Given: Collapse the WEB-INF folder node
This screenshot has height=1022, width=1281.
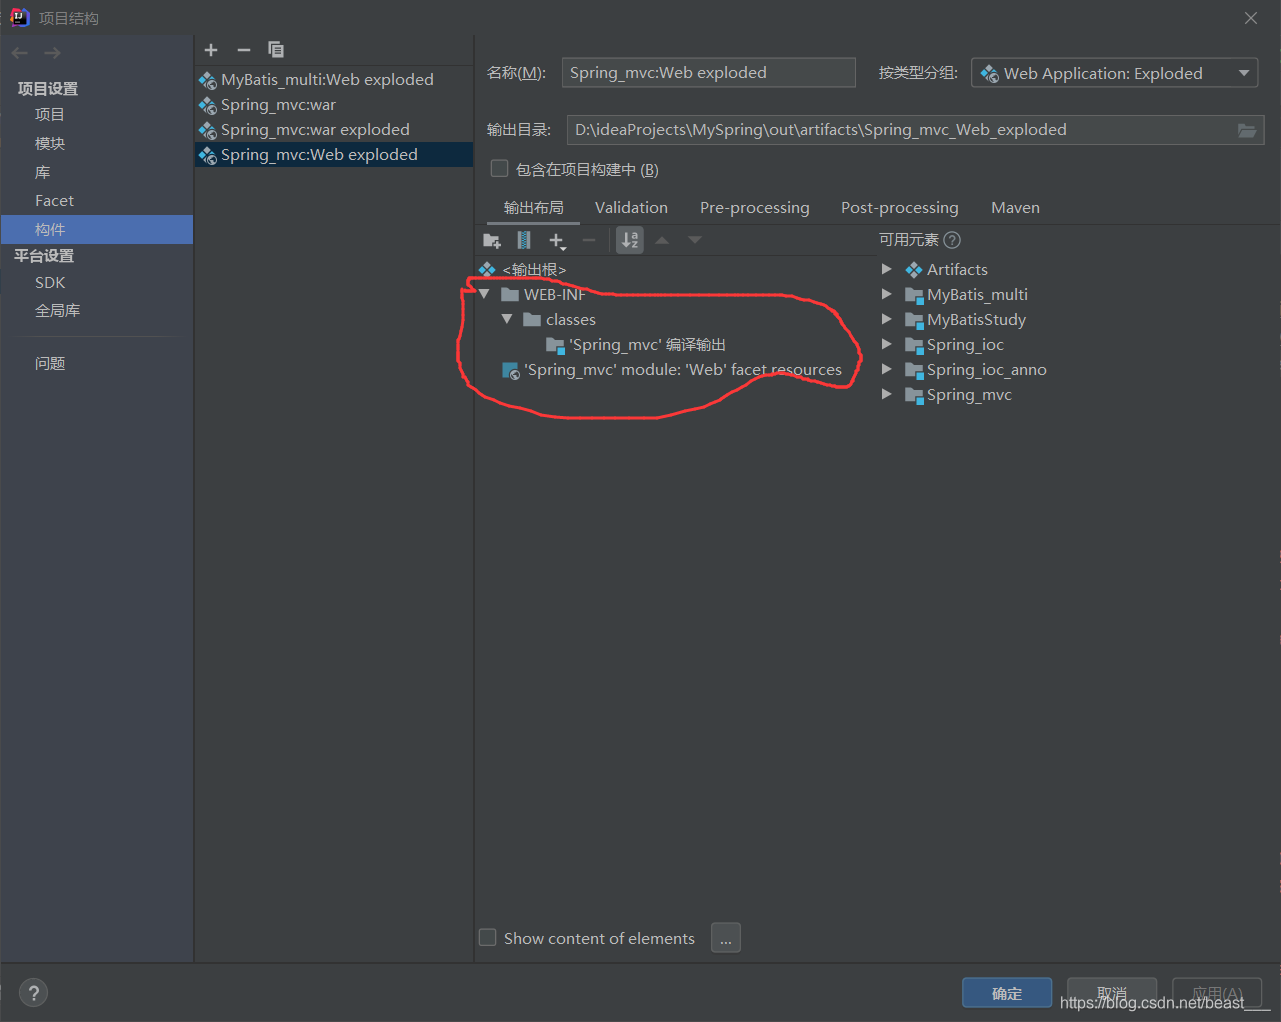Looking at the screenshot, I should coord(484,295).
